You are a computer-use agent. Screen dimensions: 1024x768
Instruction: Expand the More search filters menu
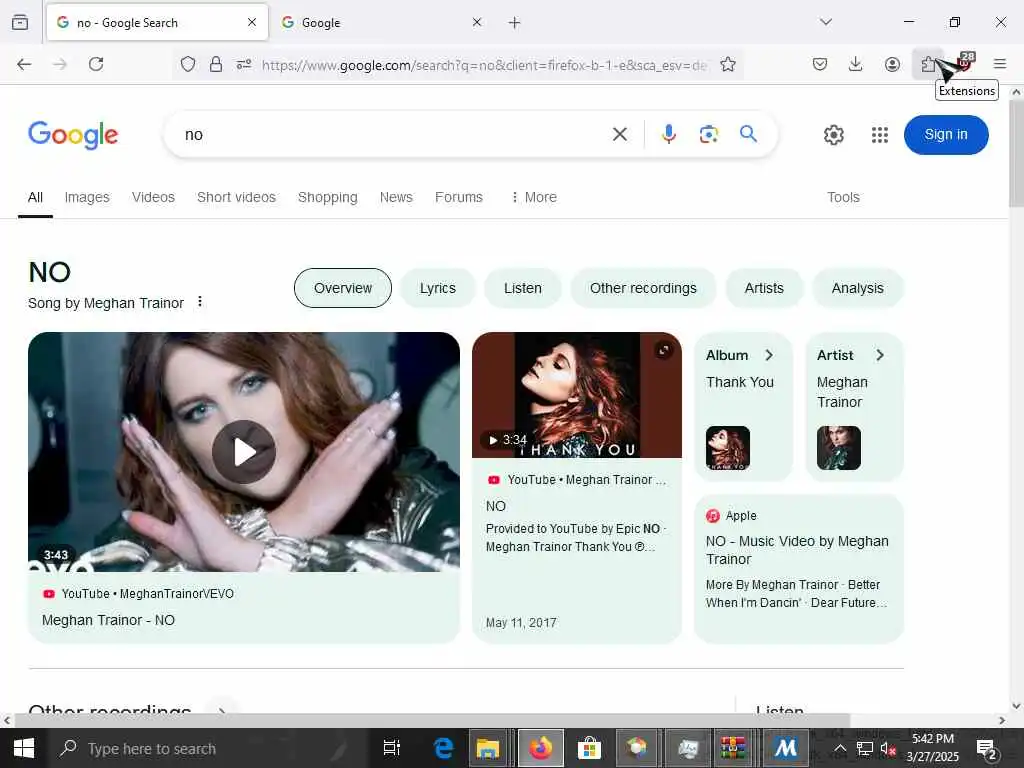[x=534, y=197]
